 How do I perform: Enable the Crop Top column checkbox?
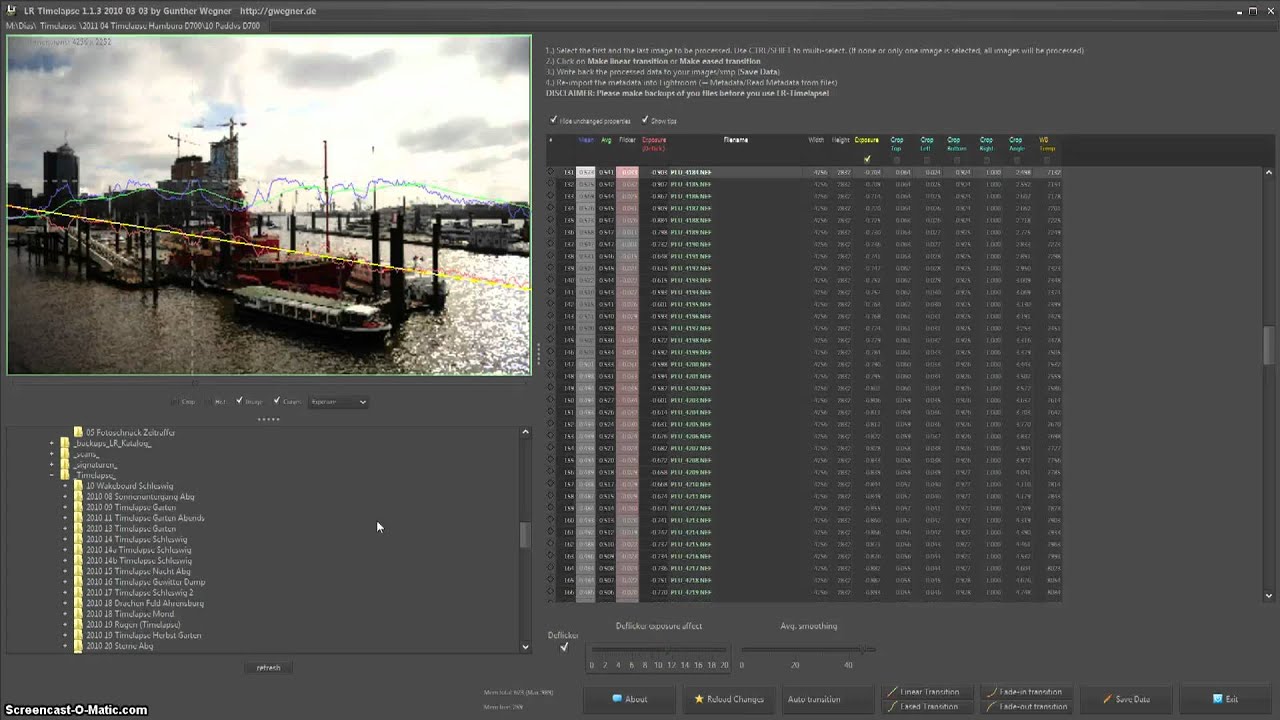[x=897, y=159]
